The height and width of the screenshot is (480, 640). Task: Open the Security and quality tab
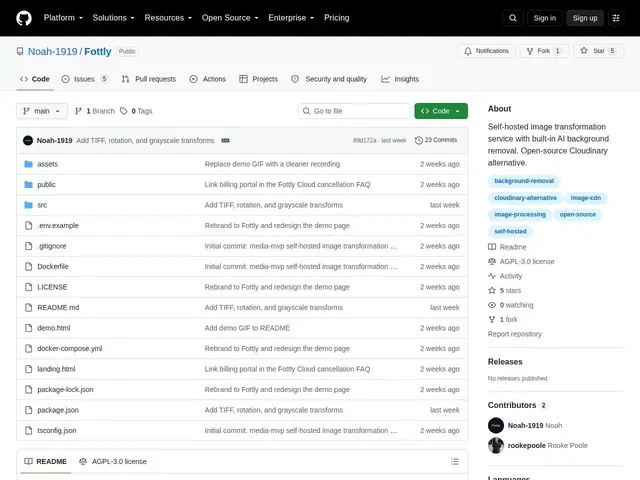[329, 79]
